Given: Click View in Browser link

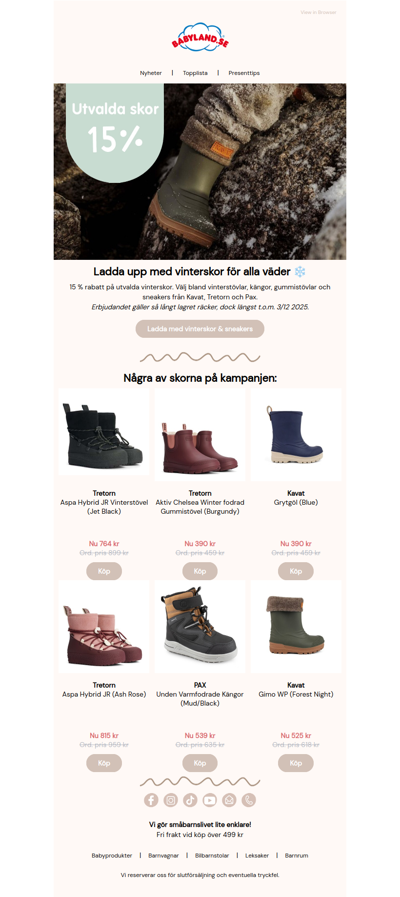Looking at the screenshot, I should [319, 12].
